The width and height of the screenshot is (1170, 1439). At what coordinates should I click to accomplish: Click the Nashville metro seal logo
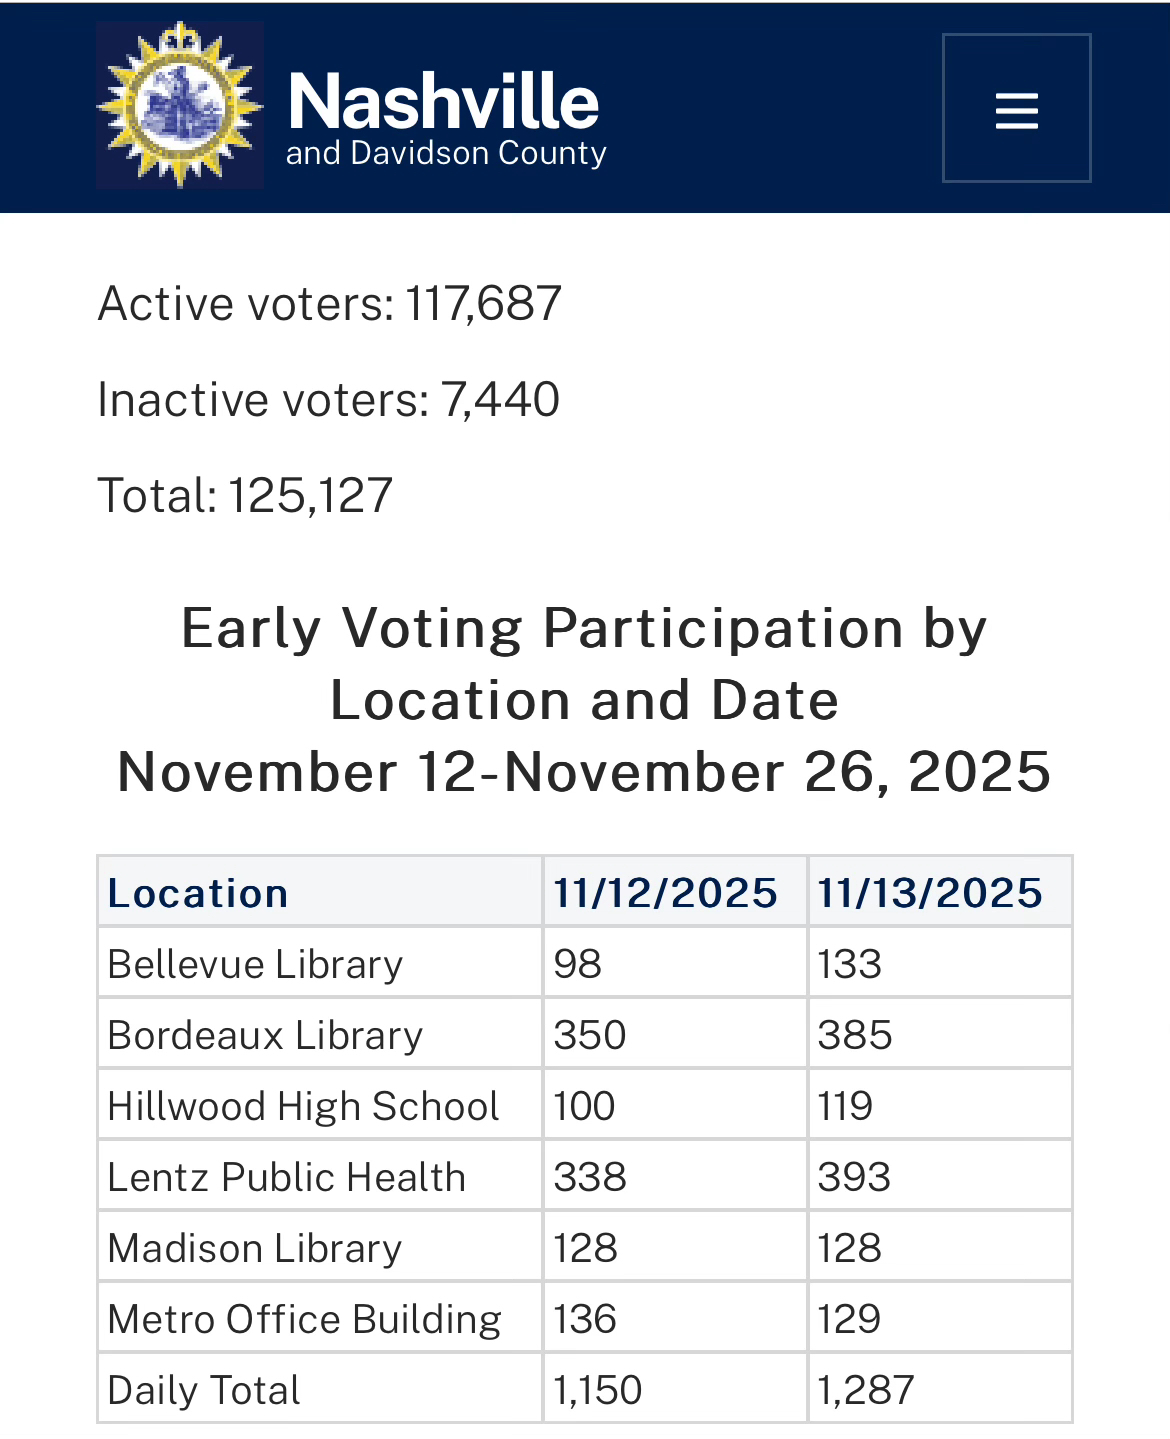click(x=180, y=105)
